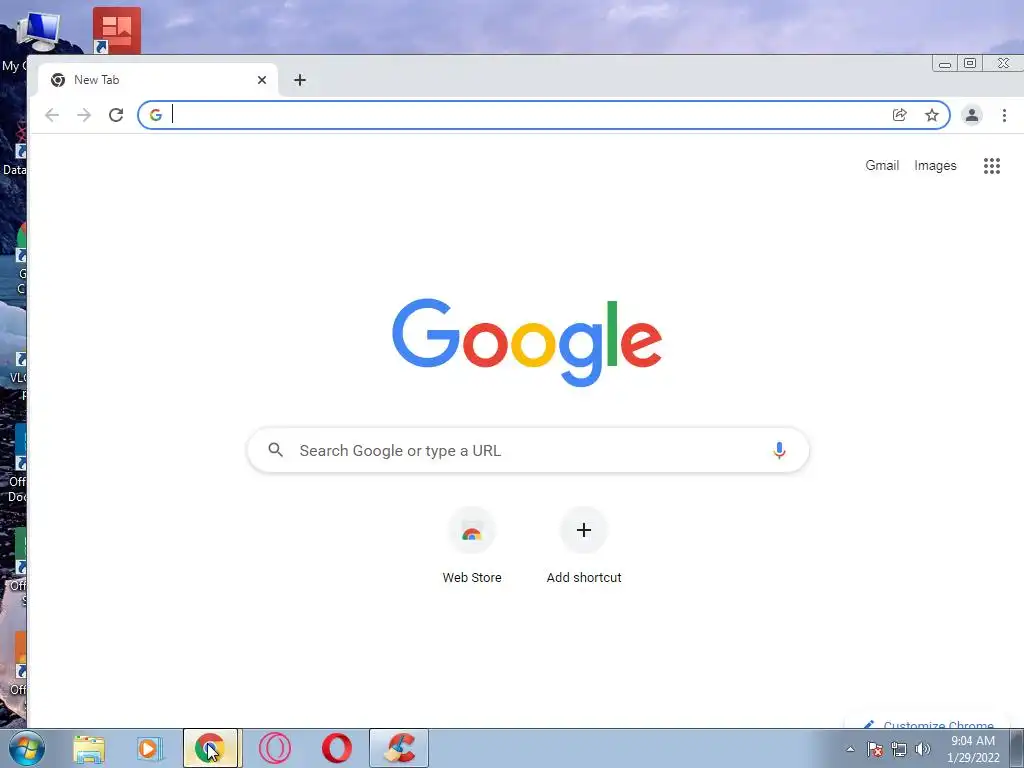
Task: Click the Chrome taskbar icon
Action: 210,748
